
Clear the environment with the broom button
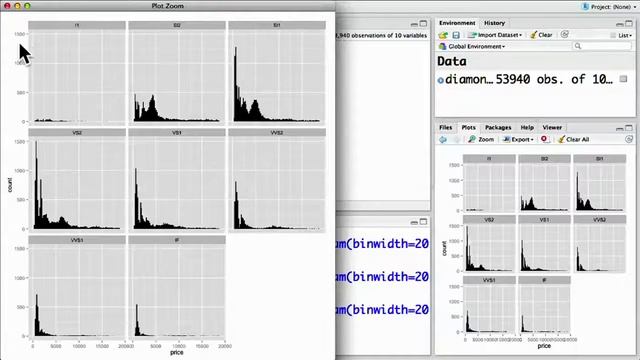(x=541, y=35)
